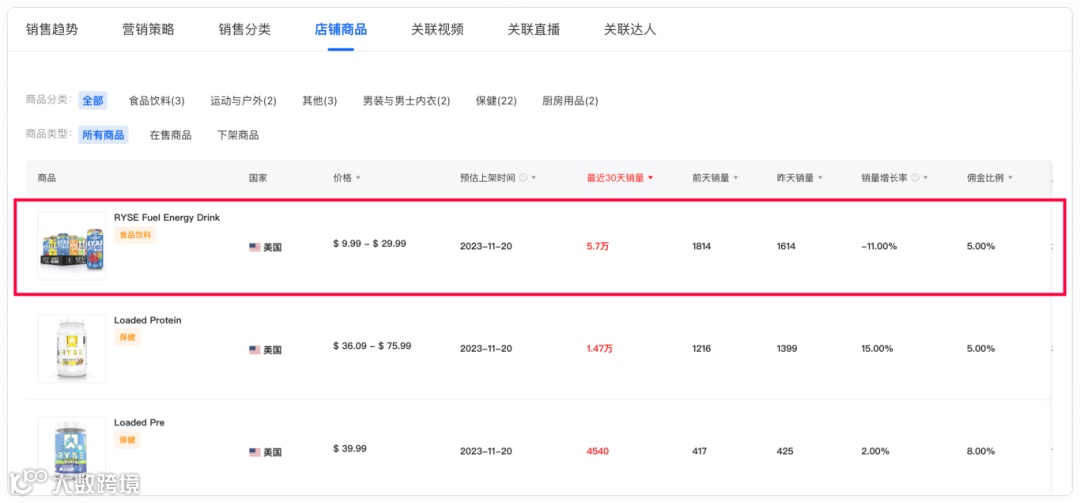Screen dimensions: 1080x503
Task: Click the 销量增长率 info icon
Action: coord(915,178)
